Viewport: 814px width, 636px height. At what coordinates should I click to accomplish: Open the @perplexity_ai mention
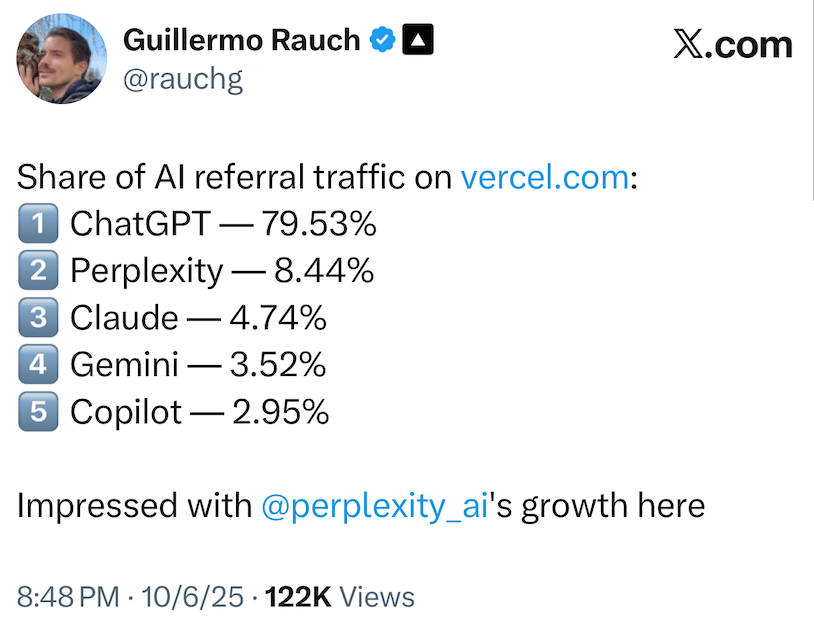[372, 506]
